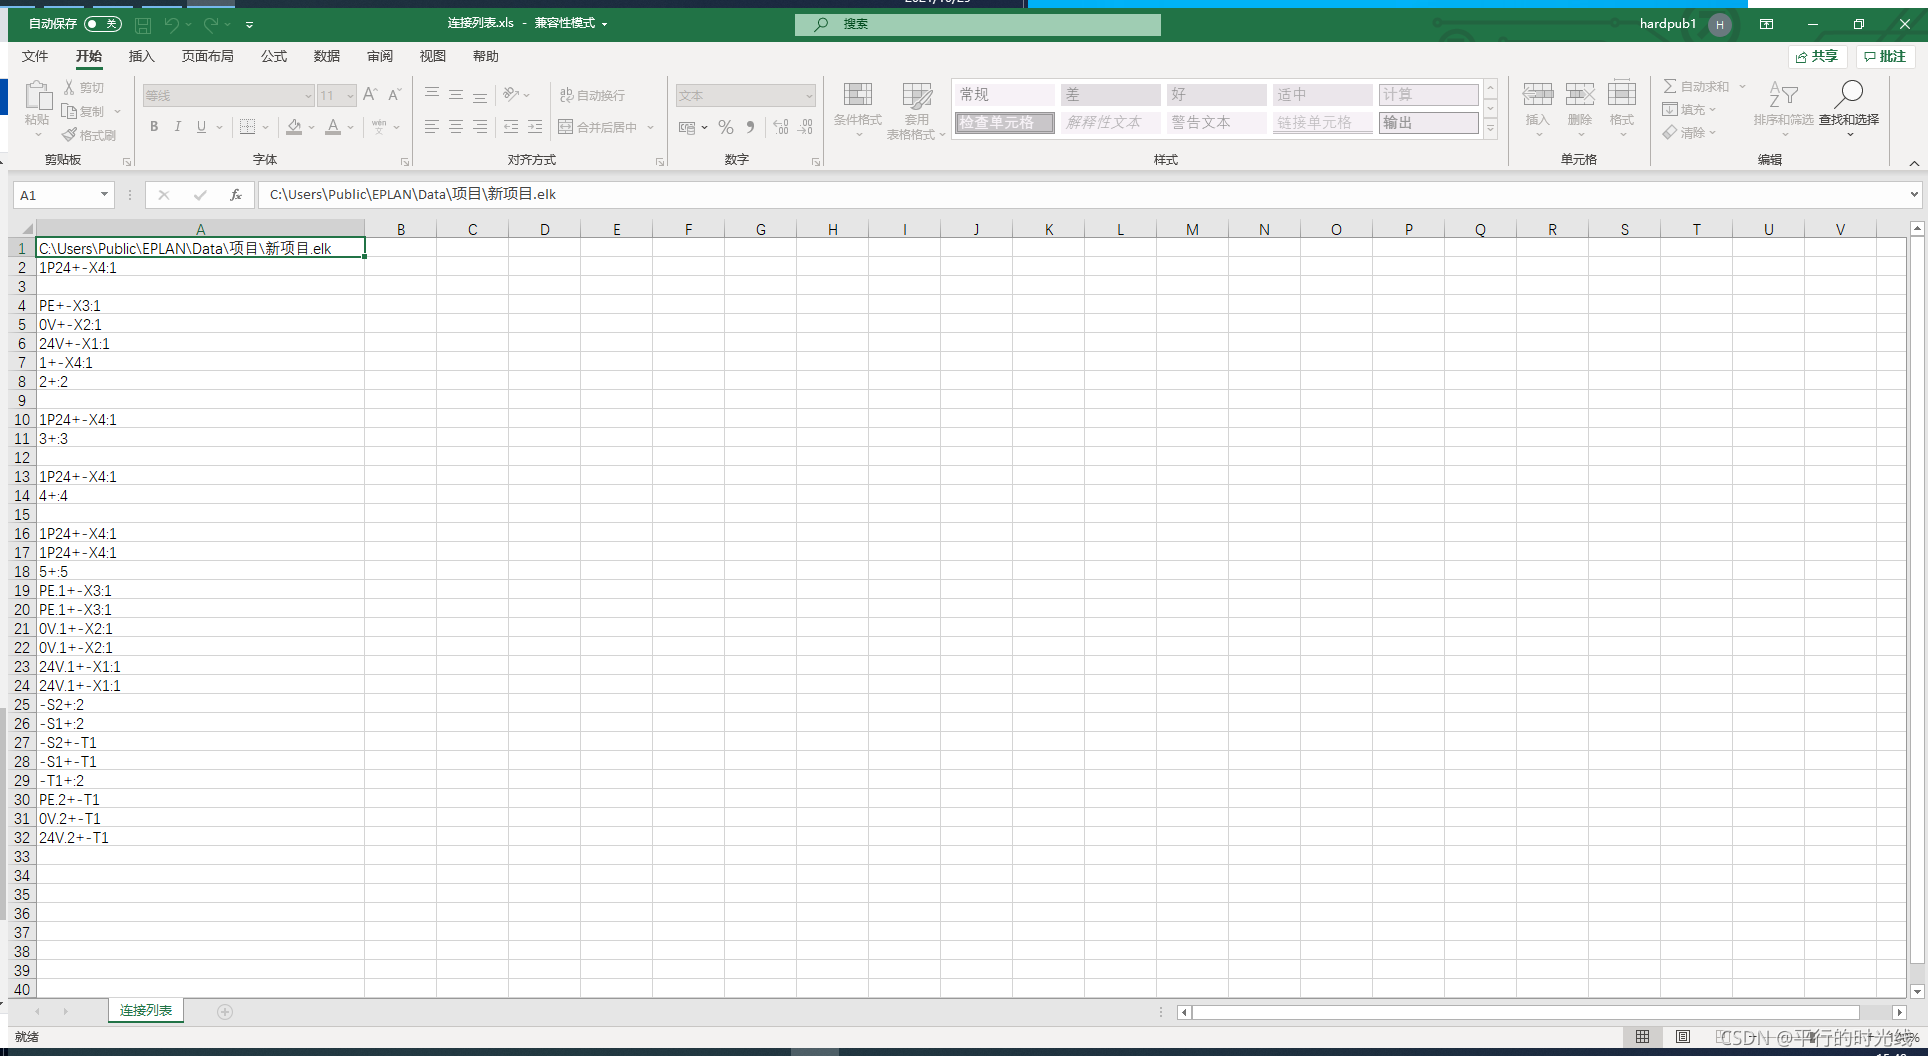Open the Insert tab

pyautogui.click(x=142, y=56)
